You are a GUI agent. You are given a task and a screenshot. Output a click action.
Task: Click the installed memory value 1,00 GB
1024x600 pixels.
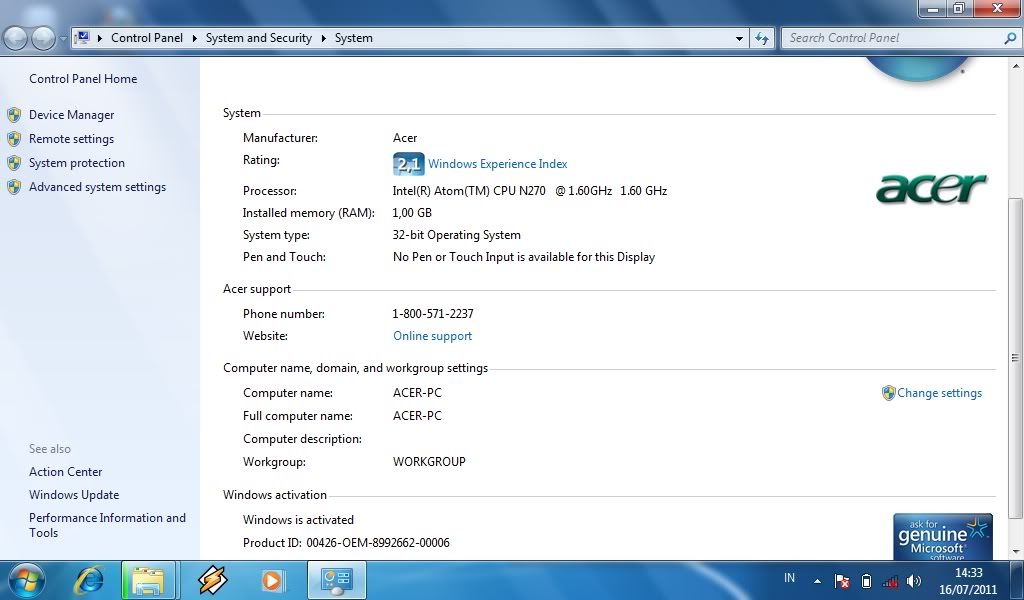[x=412, y=213]
